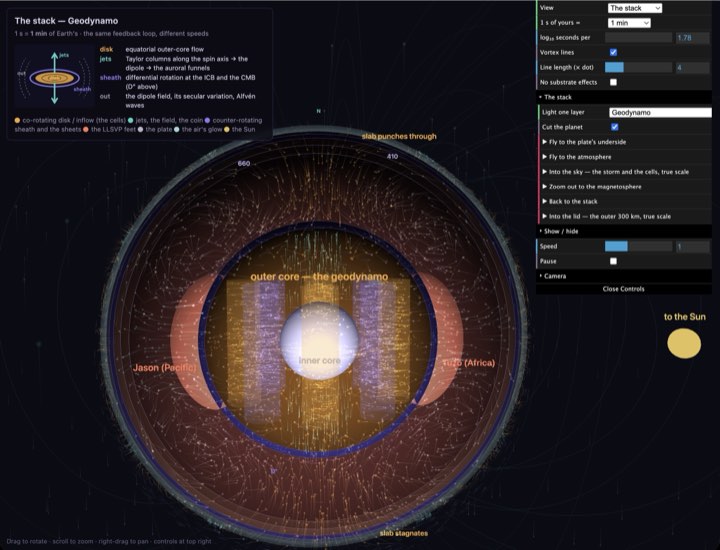Click the 'out' legend term in list
720x550 pixels.
click(105, 96)
